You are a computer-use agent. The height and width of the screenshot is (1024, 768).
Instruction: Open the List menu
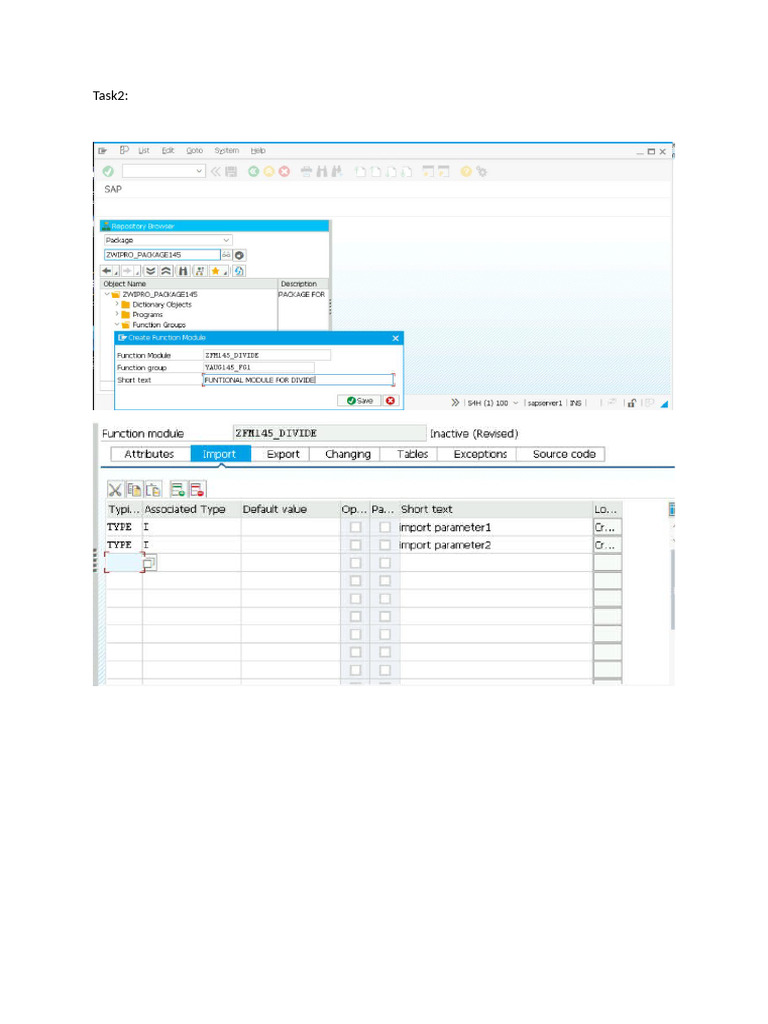144,151
